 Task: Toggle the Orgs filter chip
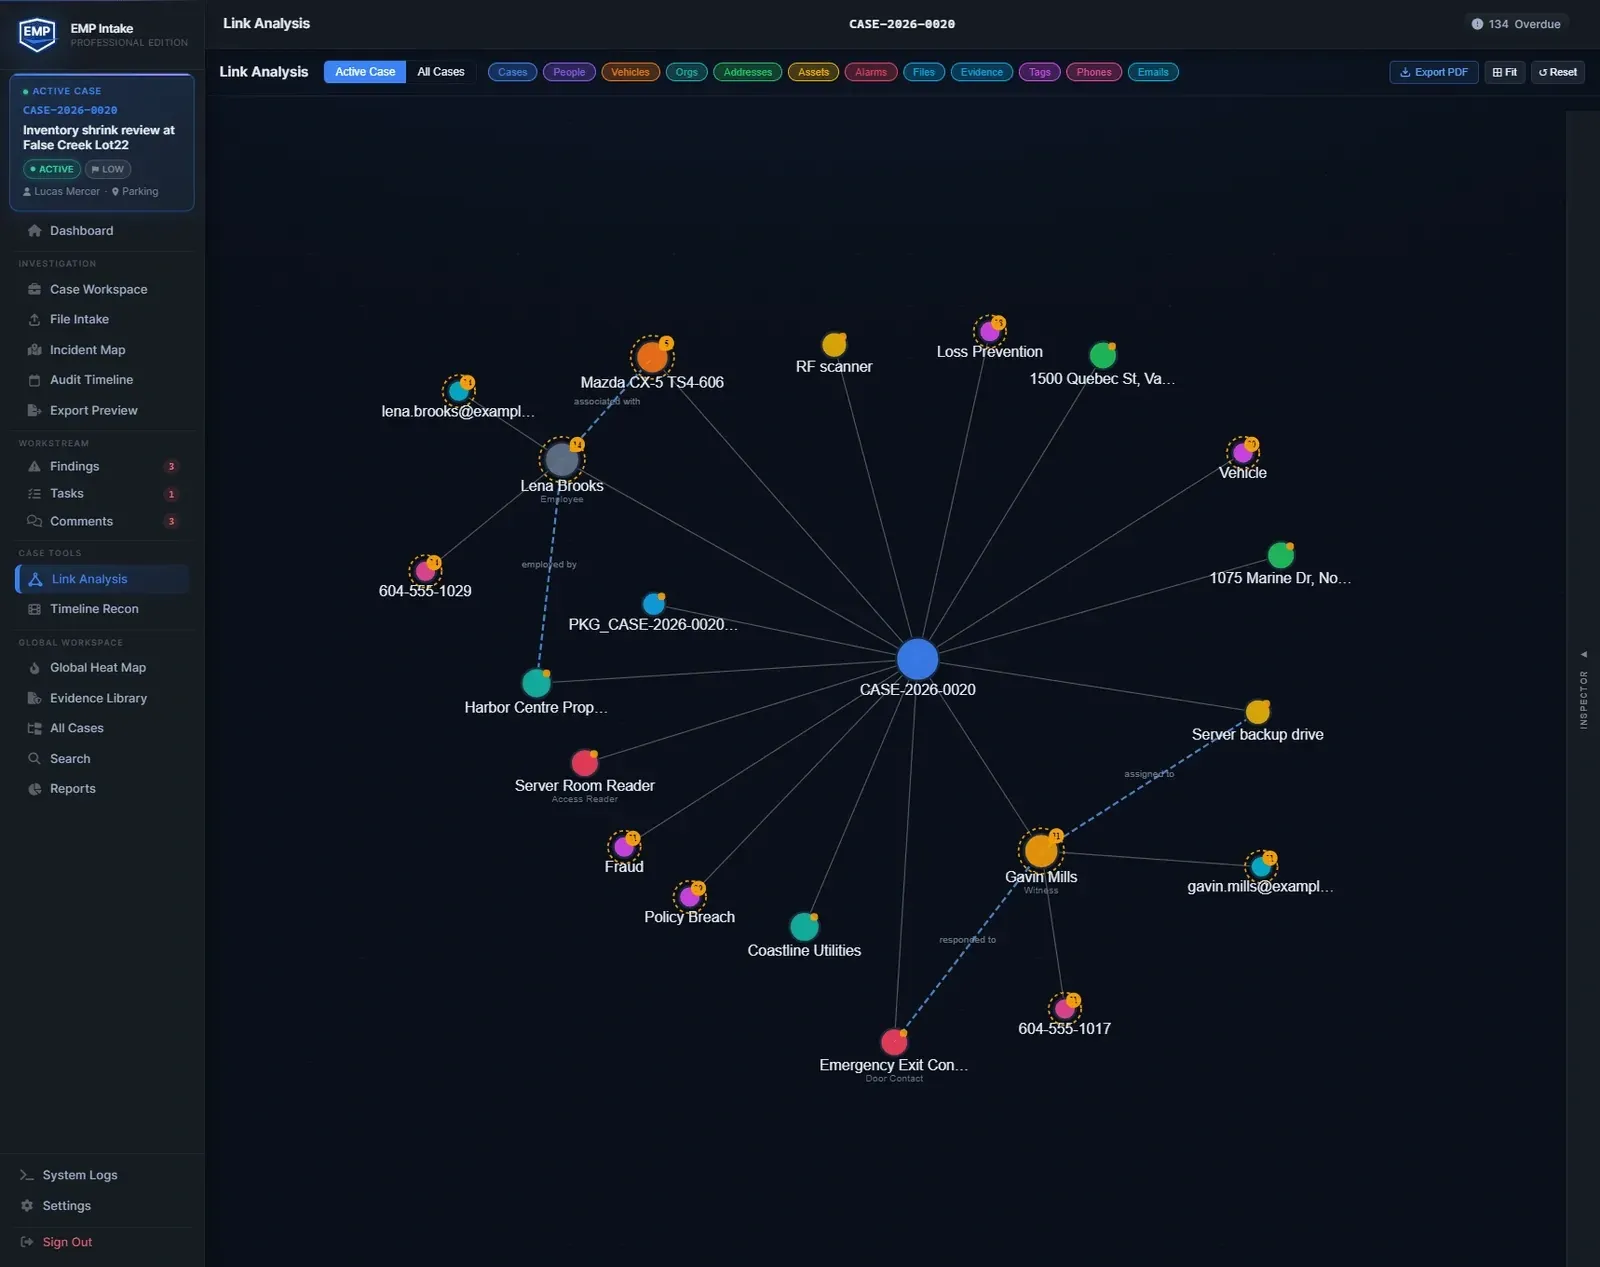point(687,72)
